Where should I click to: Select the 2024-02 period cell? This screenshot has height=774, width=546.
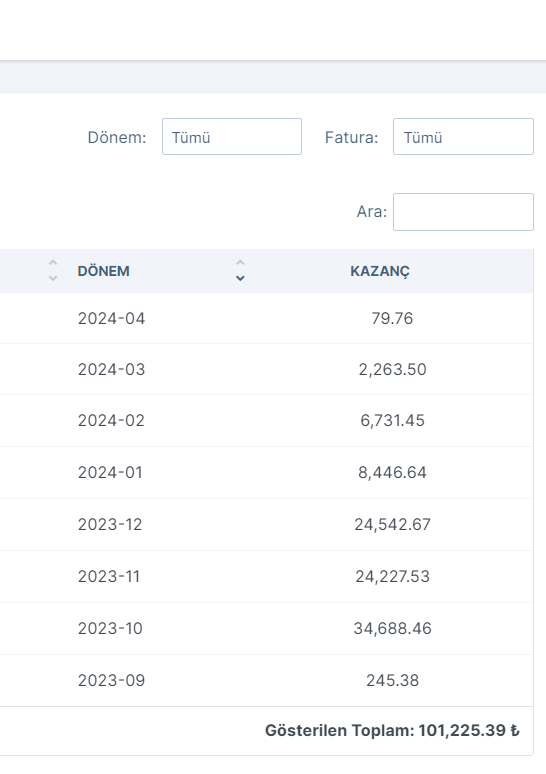[111, 421]
